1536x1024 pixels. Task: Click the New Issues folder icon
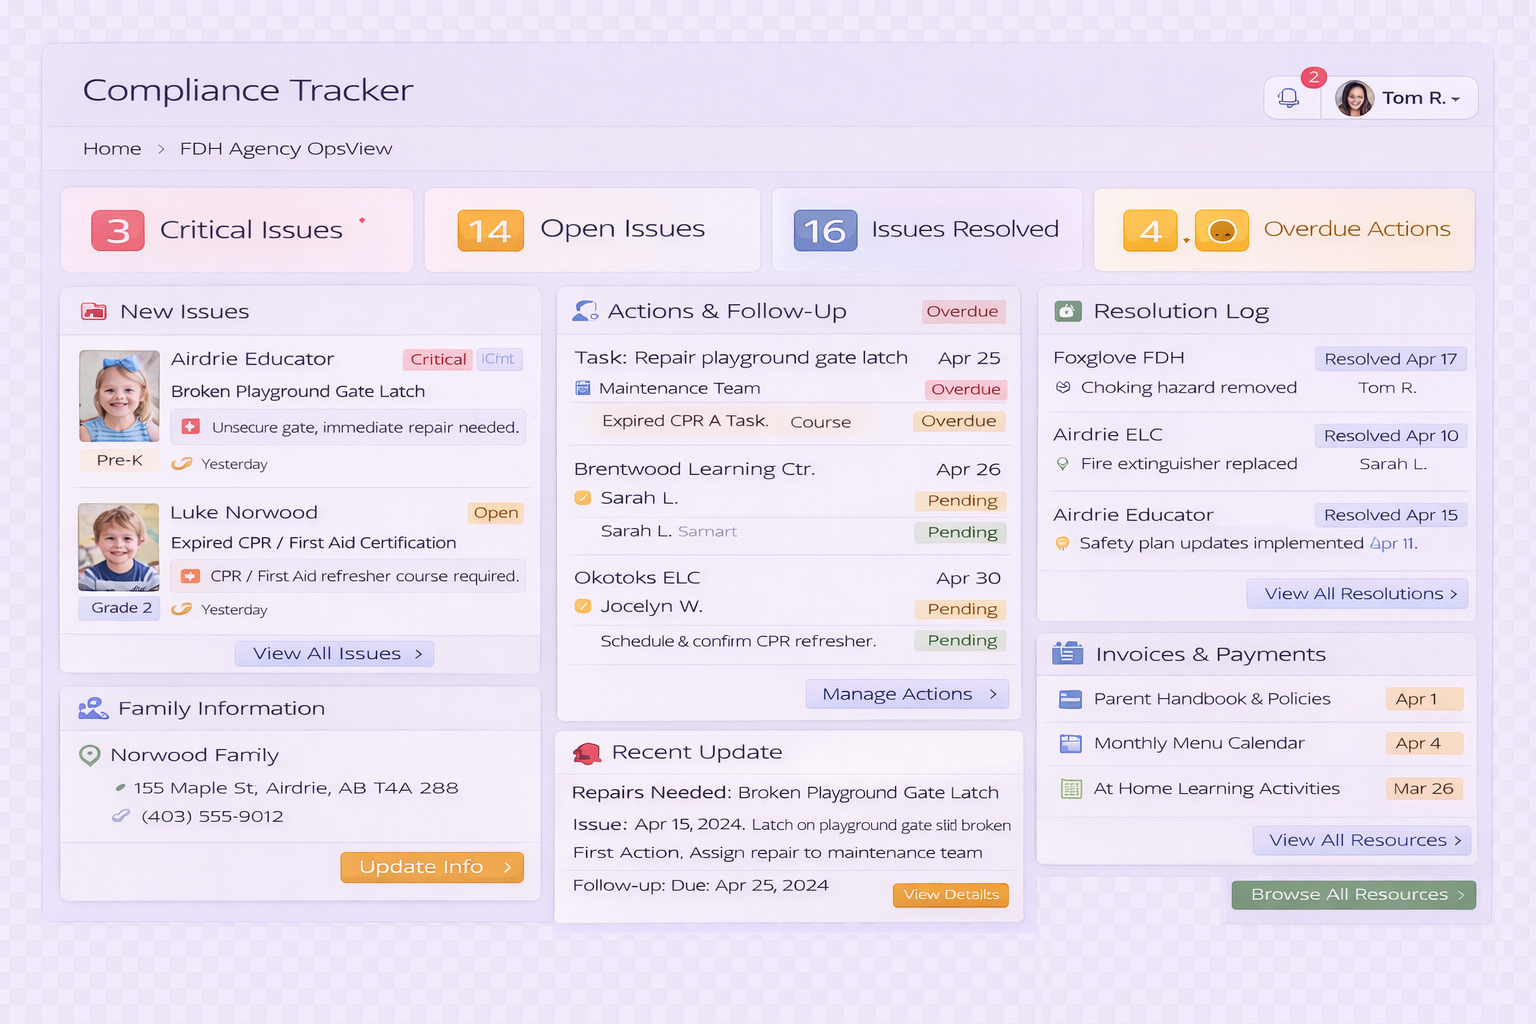click(x=94, y=312)
